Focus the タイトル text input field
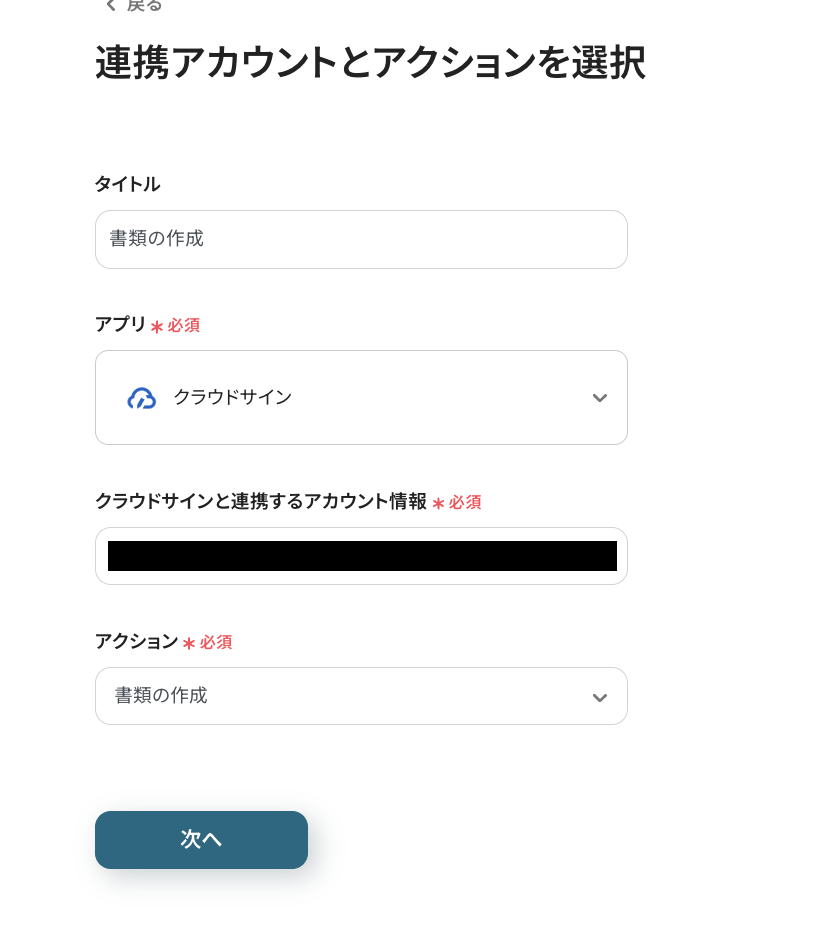Viewport: 836px width, 932px height. [x=361, y=239]
